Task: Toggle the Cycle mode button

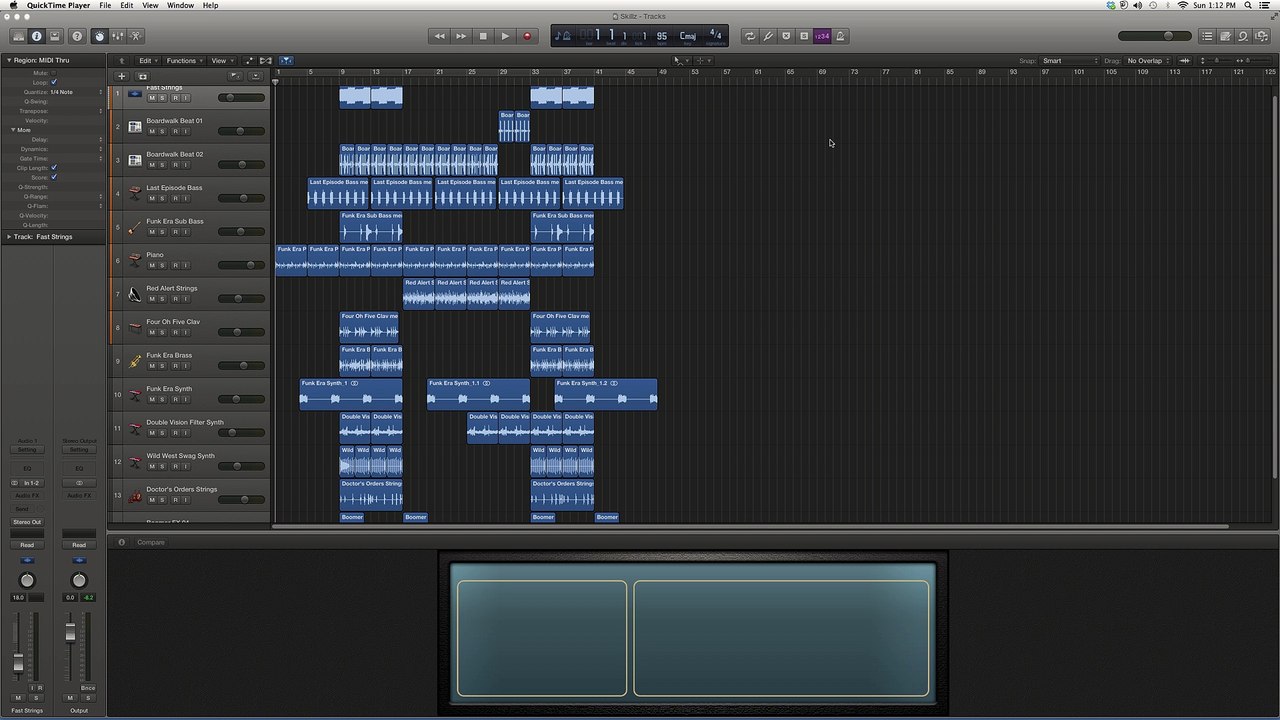Action: [x=750, y=36]
